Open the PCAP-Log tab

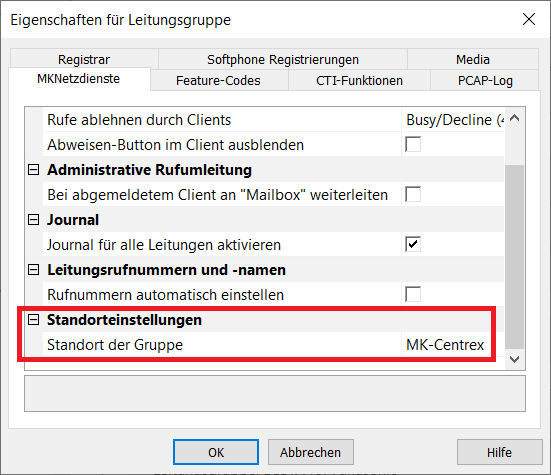point(485,80)
